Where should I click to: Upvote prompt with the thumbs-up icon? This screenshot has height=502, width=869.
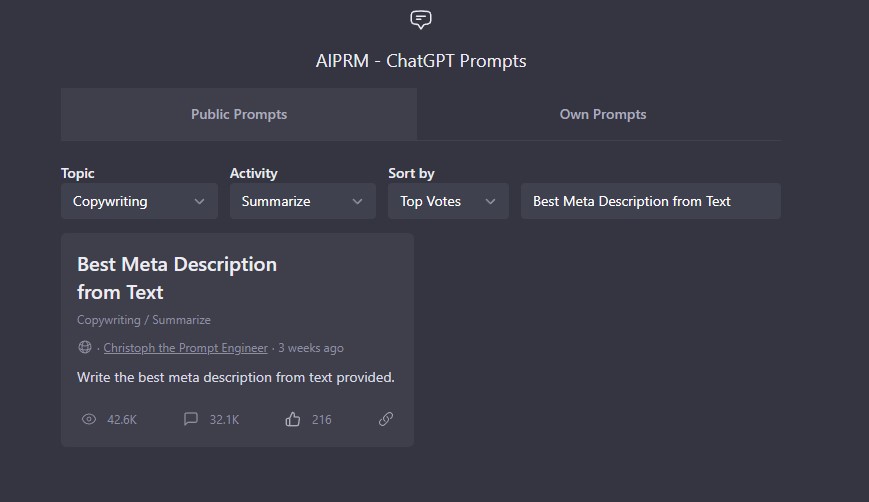coord(293,419)
